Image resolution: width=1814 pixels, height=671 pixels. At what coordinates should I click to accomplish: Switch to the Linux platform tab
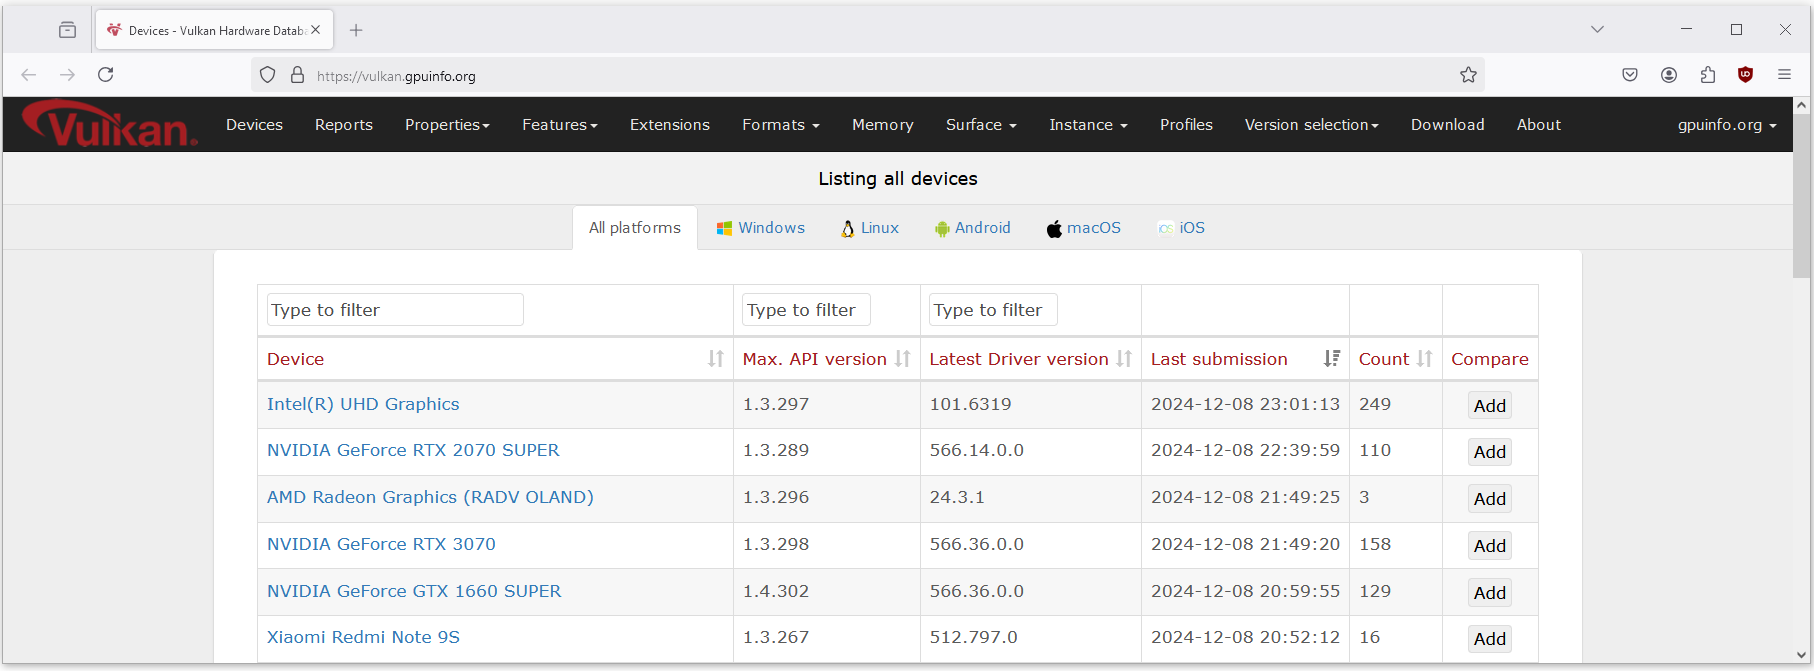(870, 228)
